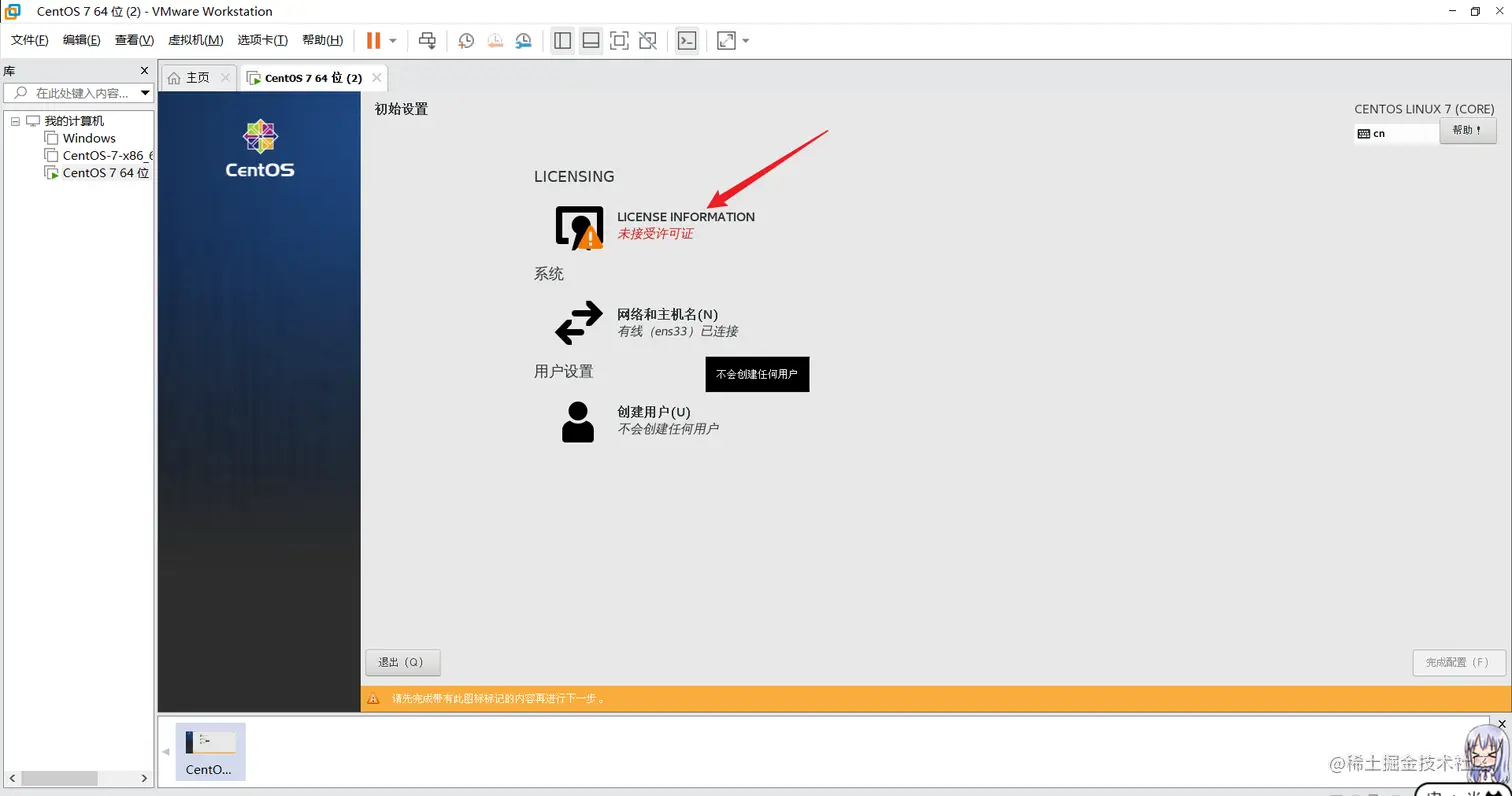Click the stretch guest display icon

point(727,41)
